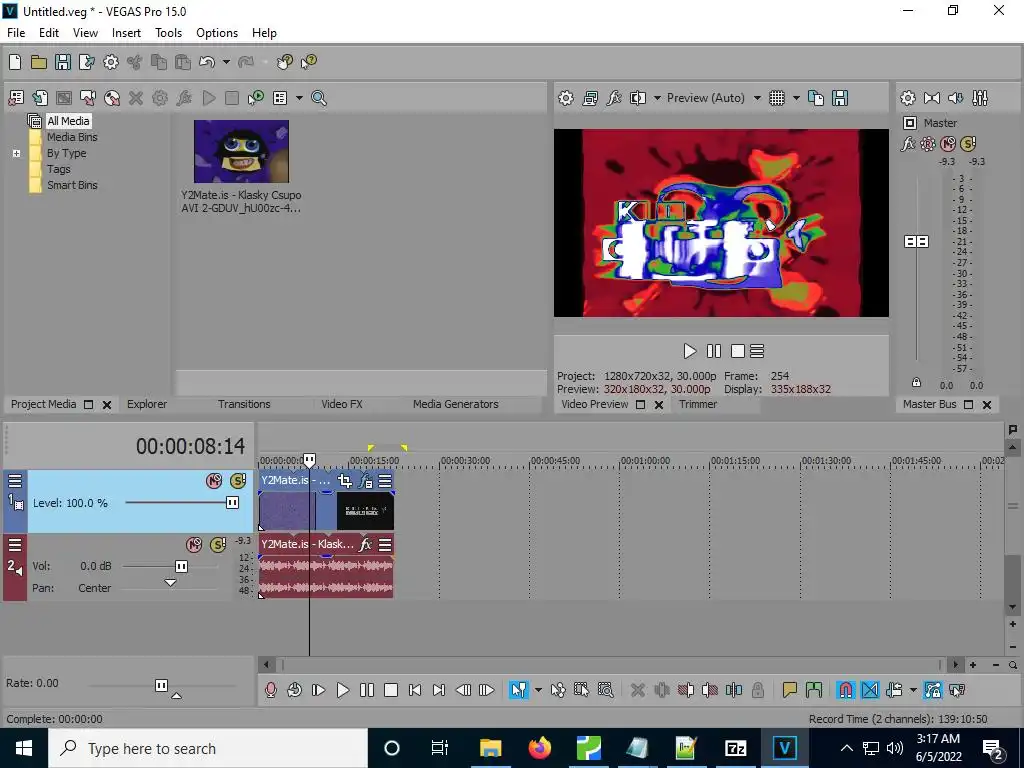Click the Import Media icon in Project Media

40,98
